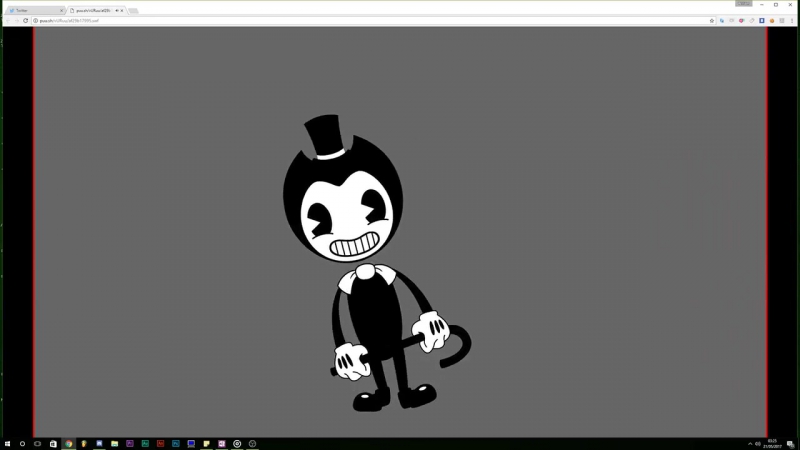Switch to Chrome in the taskbar
Image resolution: width=800 pixels, height=450 pixels.
pyautogui.click(x=68, y=444)
